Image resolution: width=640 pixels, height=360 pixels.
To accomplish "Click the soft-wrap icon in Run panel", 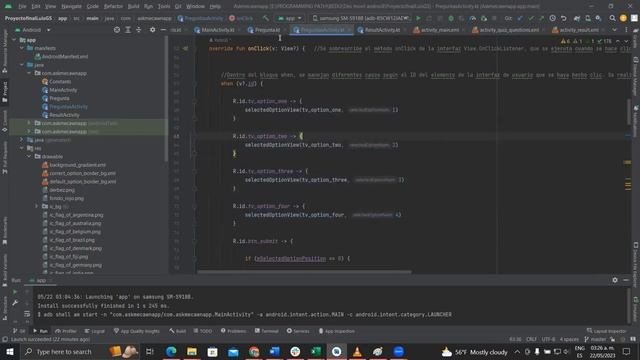I will 27,314.
